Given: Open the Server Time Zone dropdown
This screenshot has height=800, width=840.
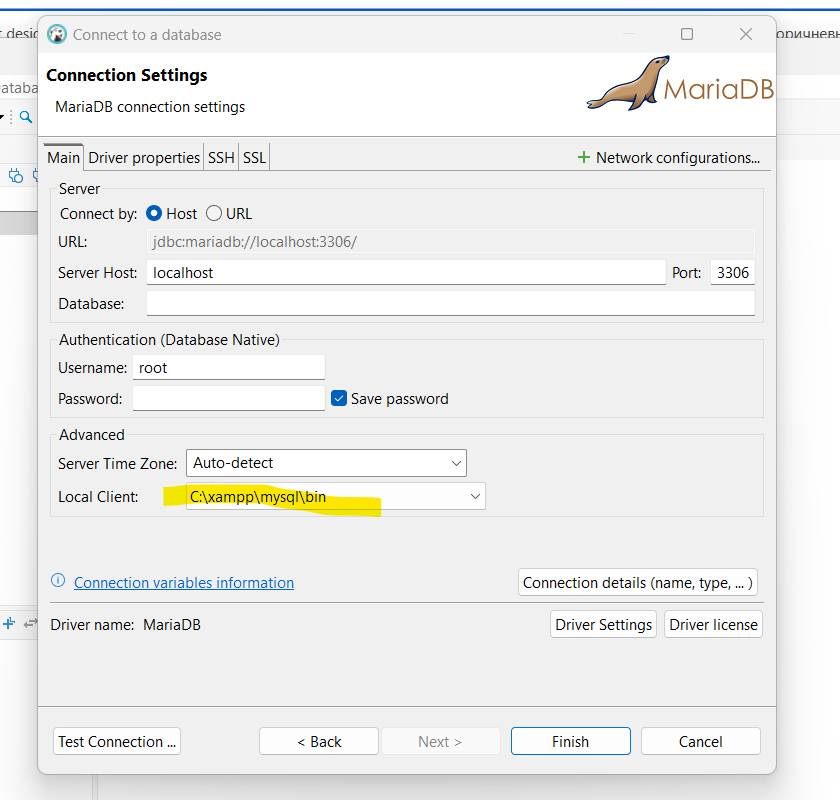Looking at the screenshot, I should pos(326,463).
